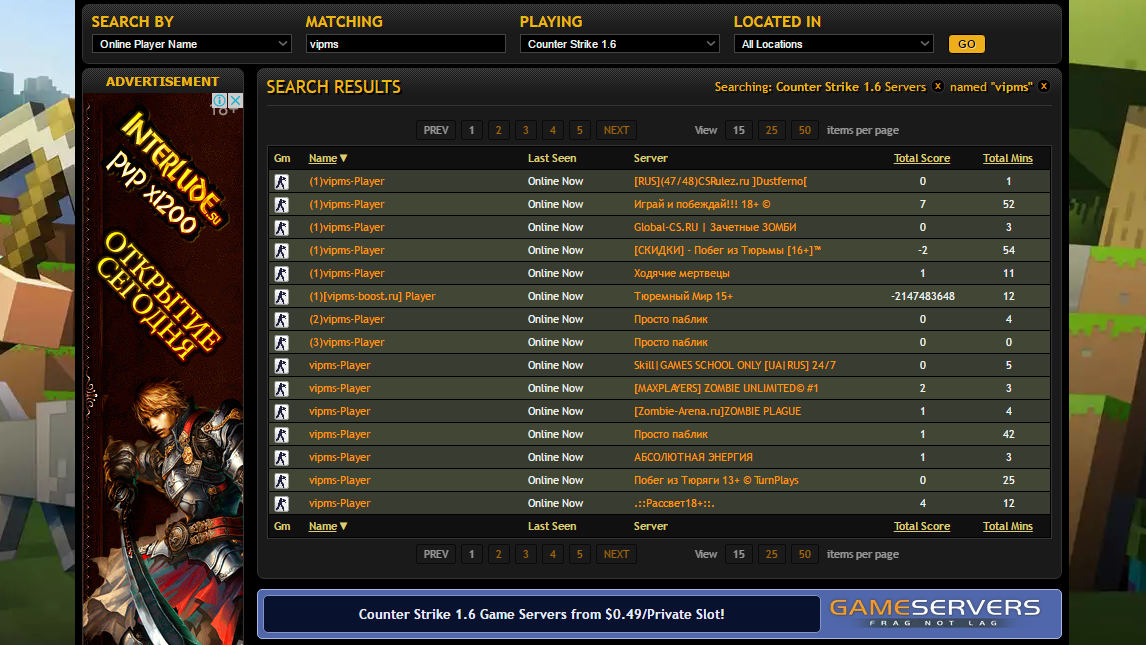1146x645 pixels.
Task: Select page 1 in top pagination
Action: pos(471,130)
